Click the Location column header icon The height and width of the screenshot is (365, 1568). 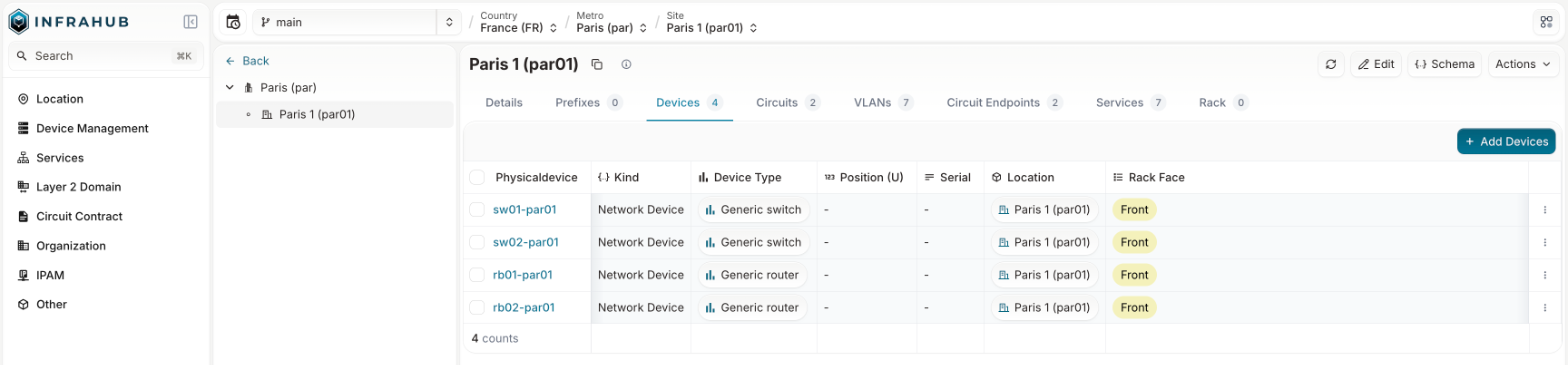tap(997, 177)
